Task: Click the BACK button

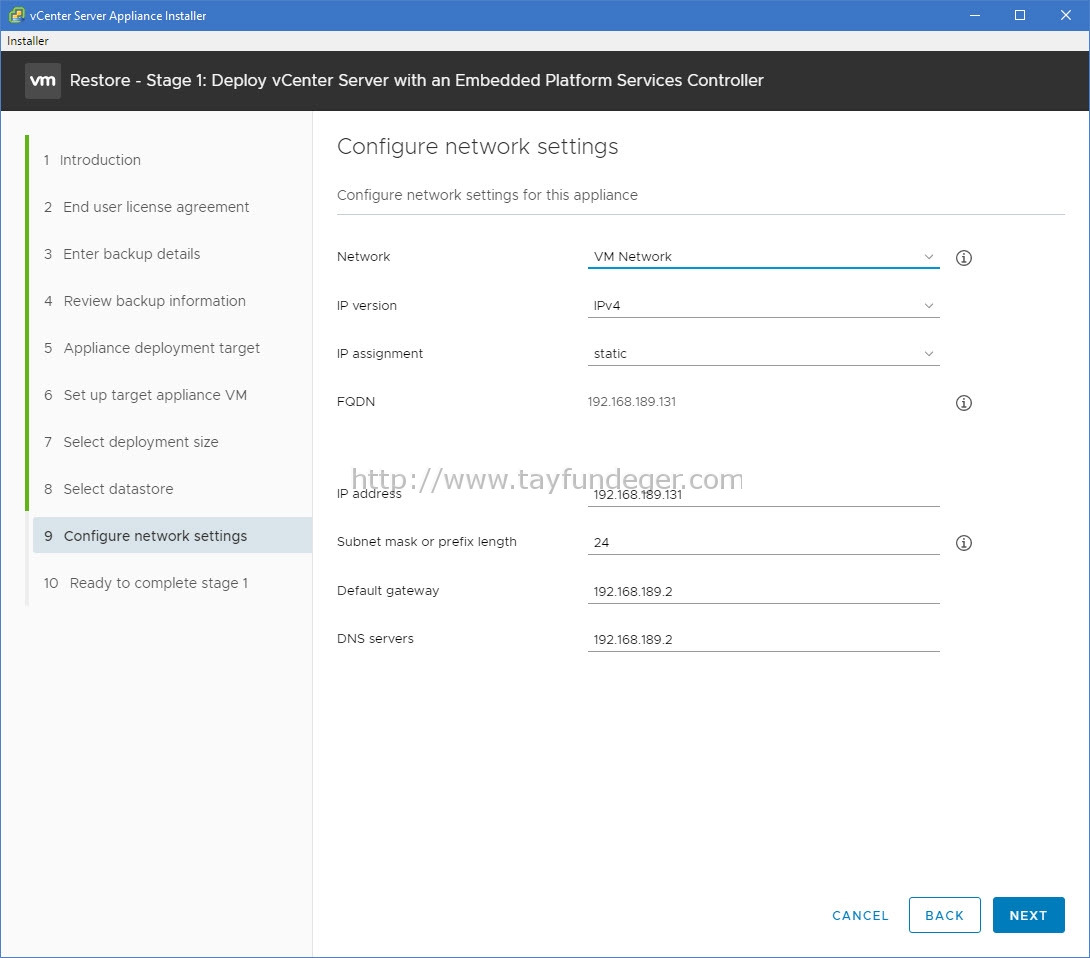Action: point(944,915)
